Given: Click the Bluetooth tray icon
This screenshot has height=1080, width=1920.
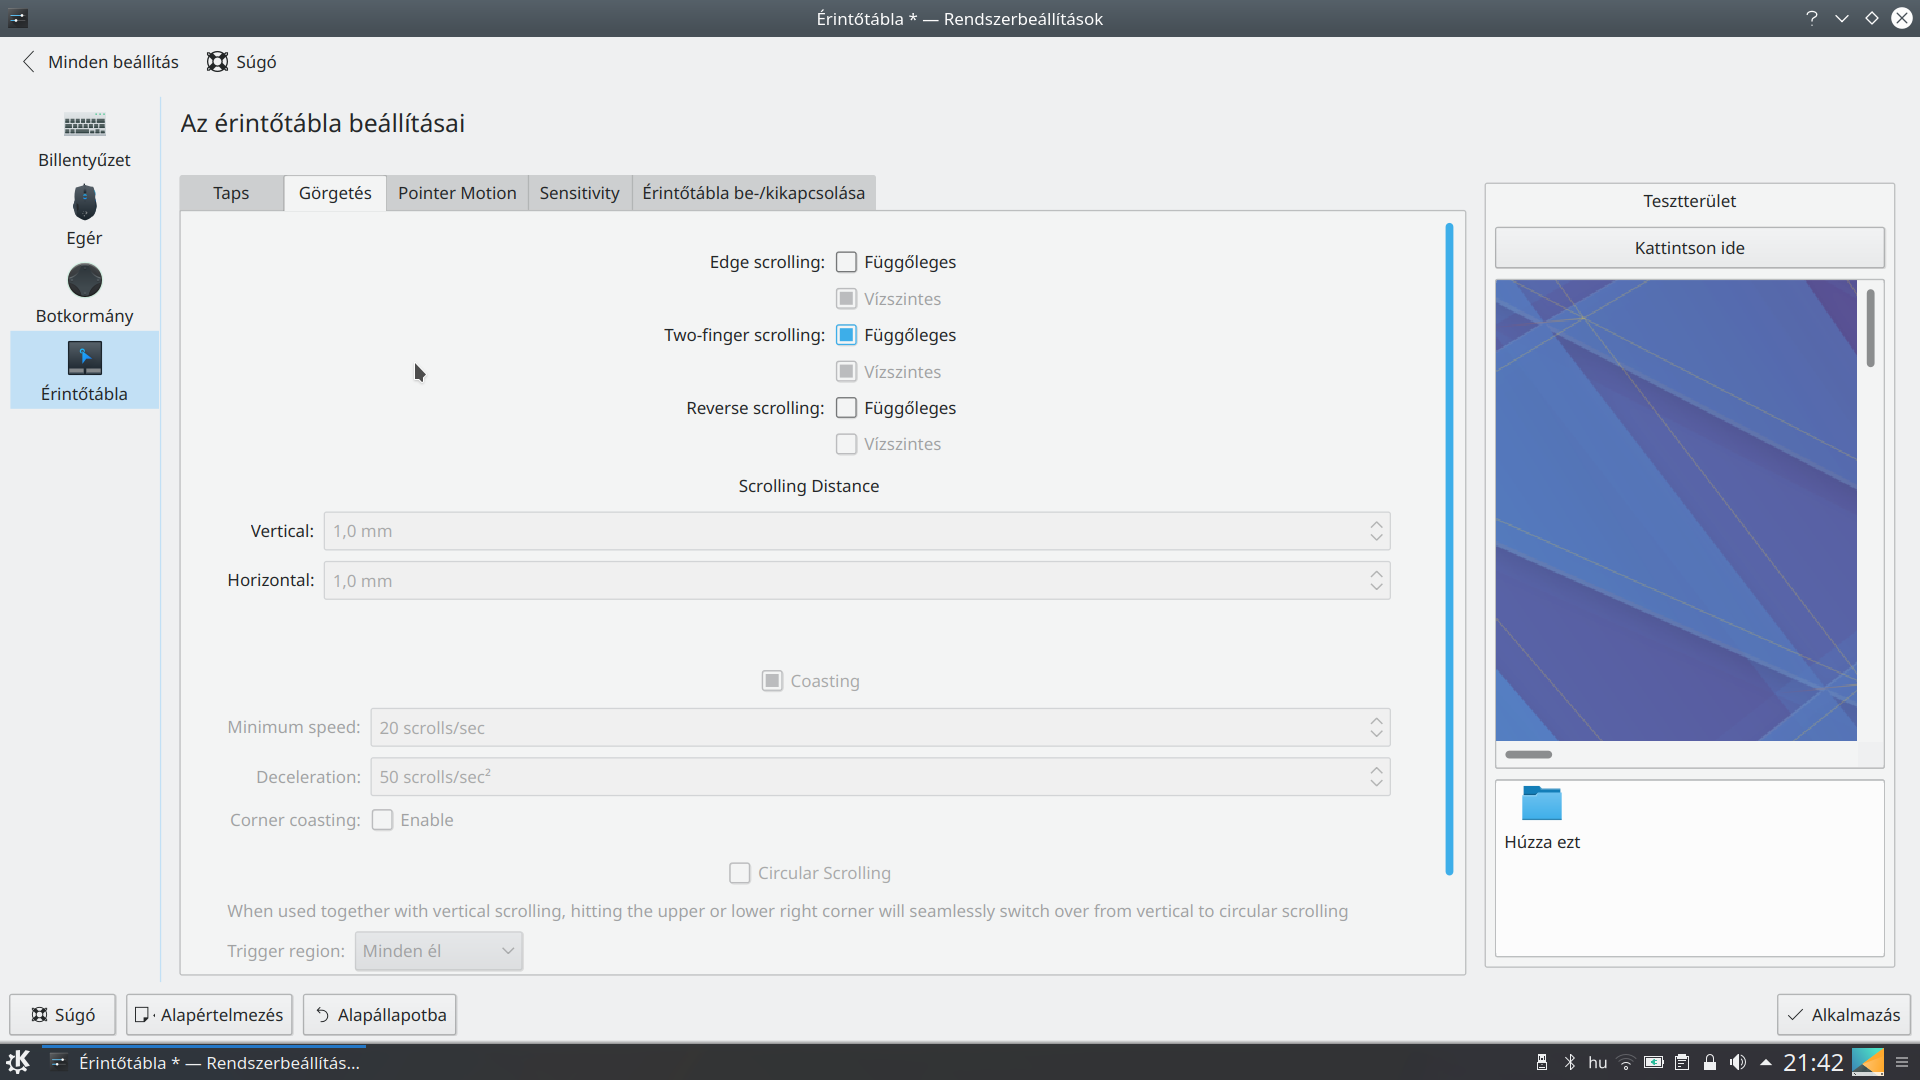Looking at the screenshot, I should pos(1570,1062).
